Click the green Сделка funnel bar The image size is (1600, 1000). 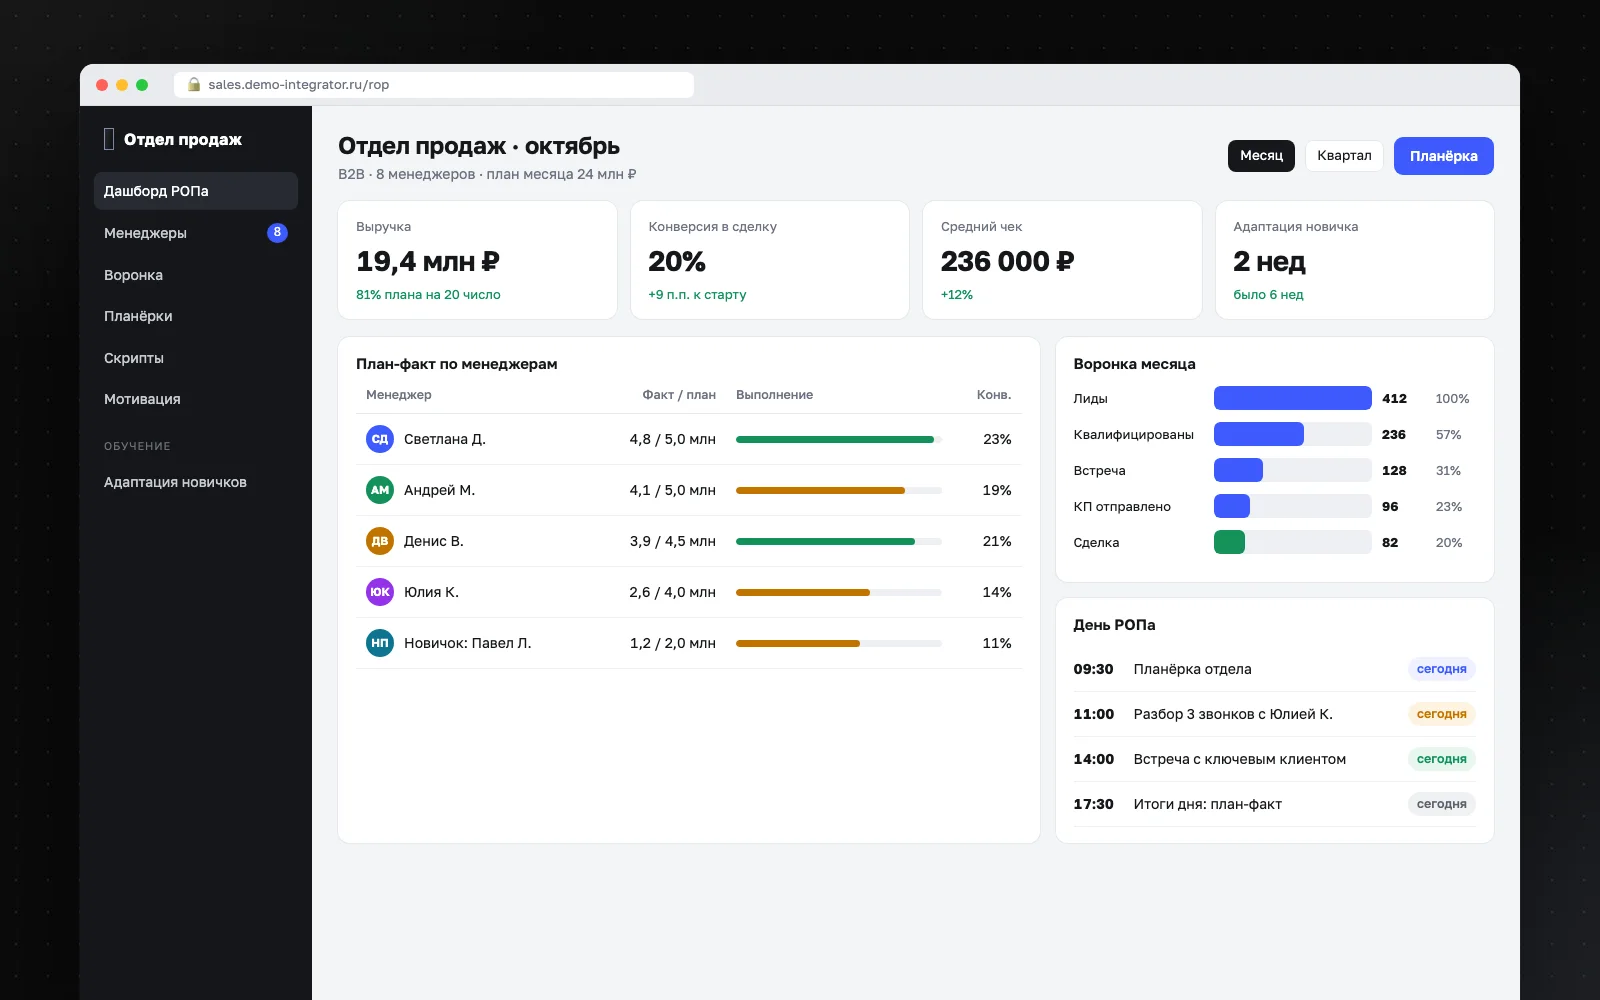1229,542
